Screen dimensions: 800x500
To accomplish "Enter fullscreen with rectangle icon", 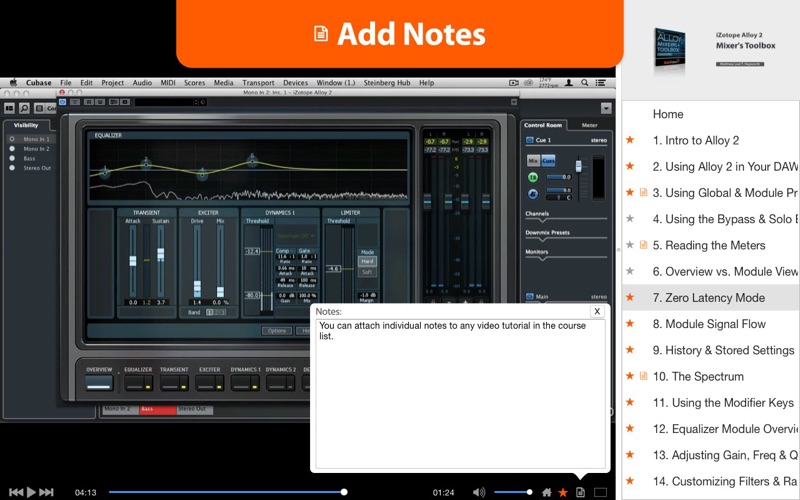I will pyautogui.click(x=601, y=492).
